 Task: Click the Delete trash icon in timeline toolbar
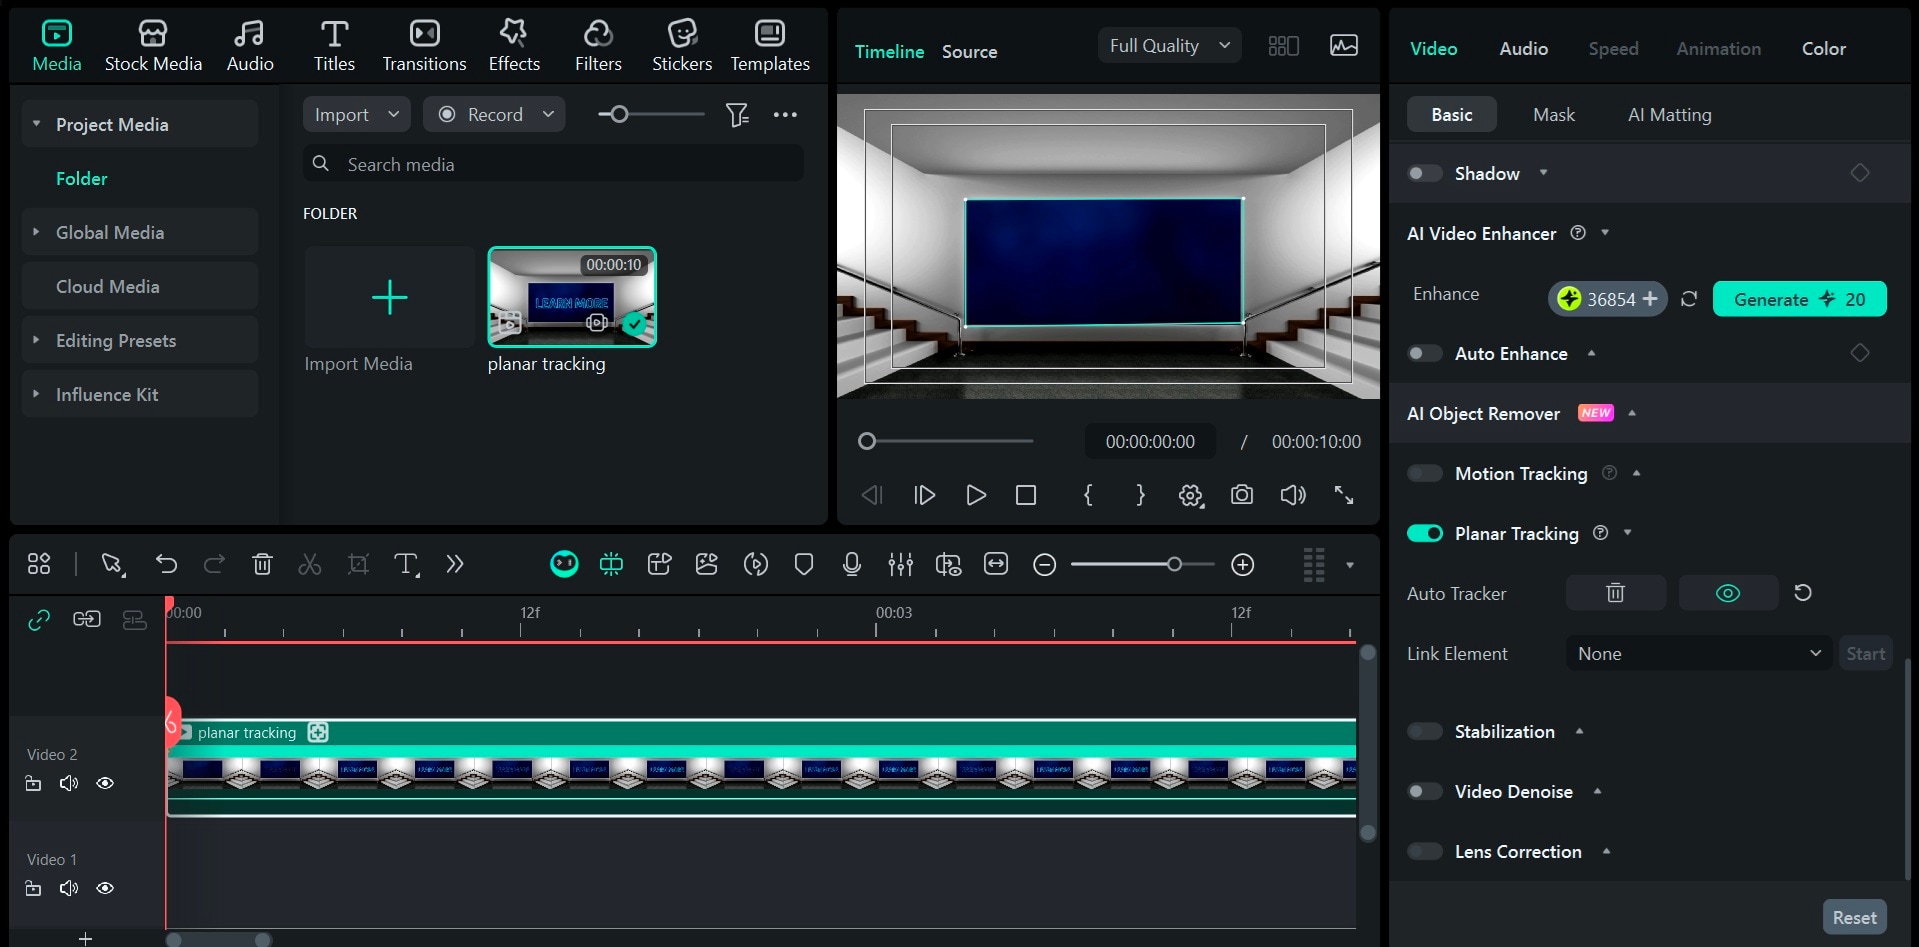[x=262, y=565]
